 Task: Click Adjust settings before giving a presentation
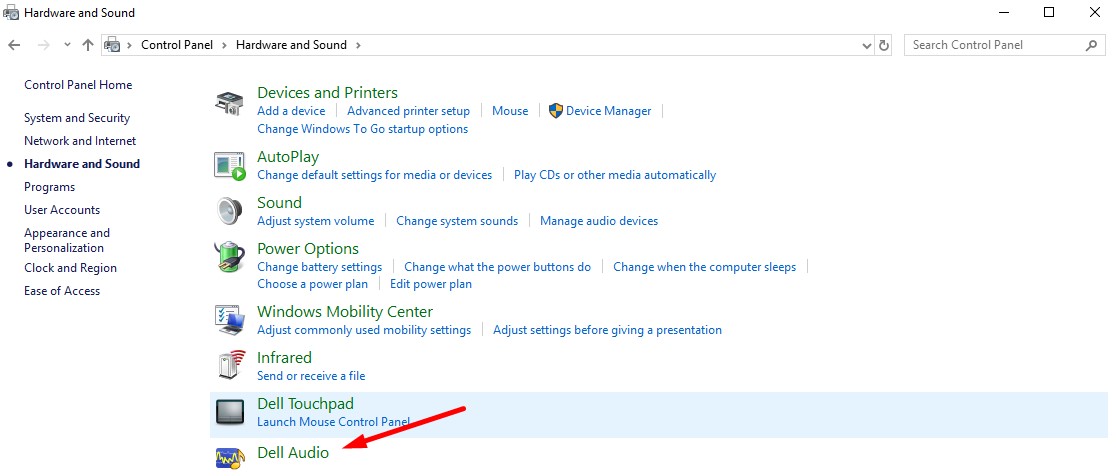[607, 330]
